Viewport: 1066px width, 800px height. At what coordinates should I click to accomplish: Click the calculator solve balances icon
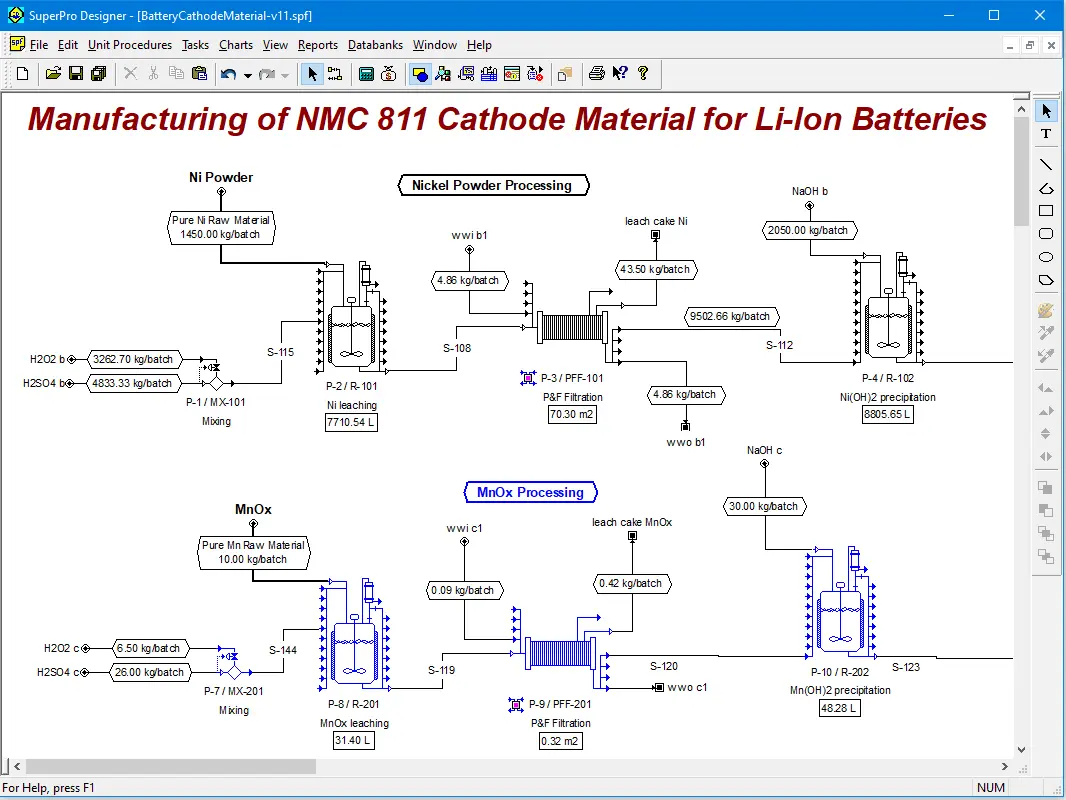366,73
